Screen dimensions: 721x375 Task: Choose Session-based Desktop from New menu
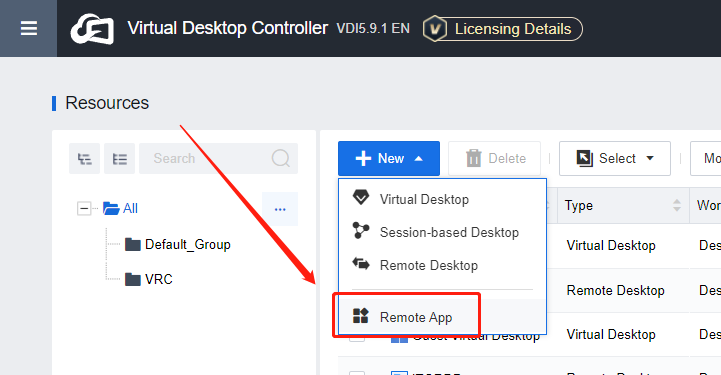click(442, 233)
